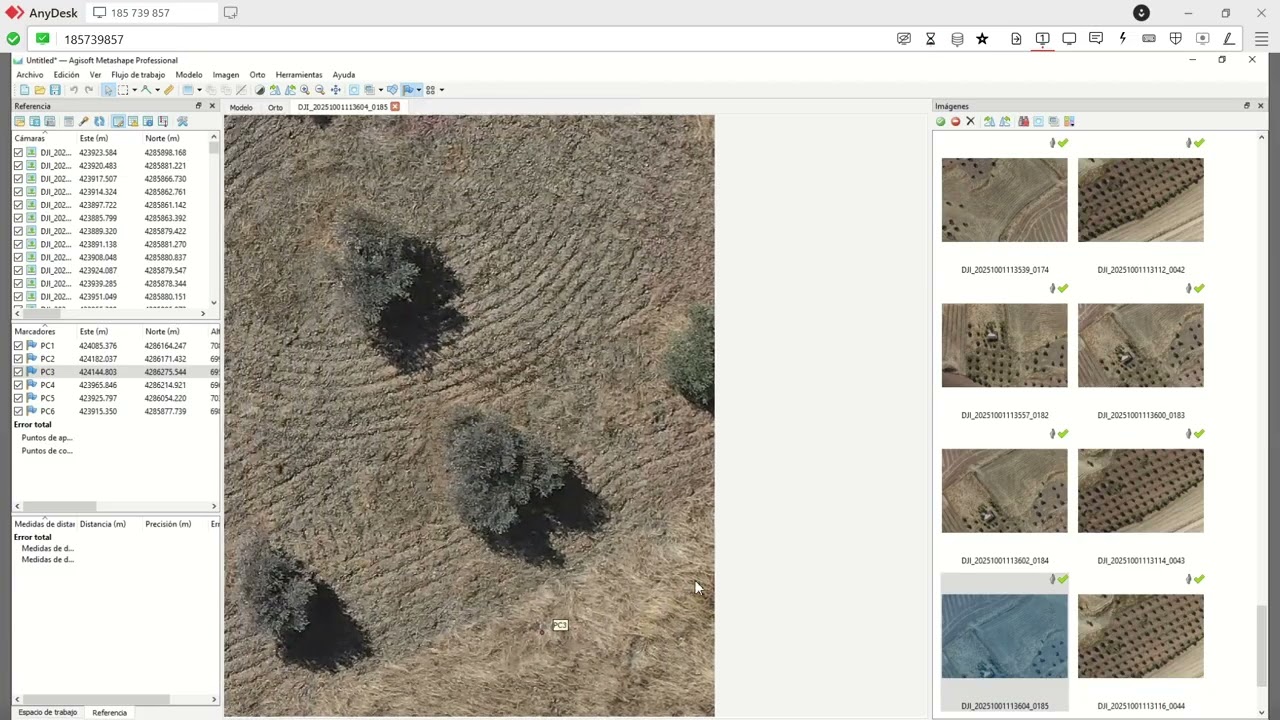Remove selected images X icon
Screen dimensions: 1280x720
point(970,121)
